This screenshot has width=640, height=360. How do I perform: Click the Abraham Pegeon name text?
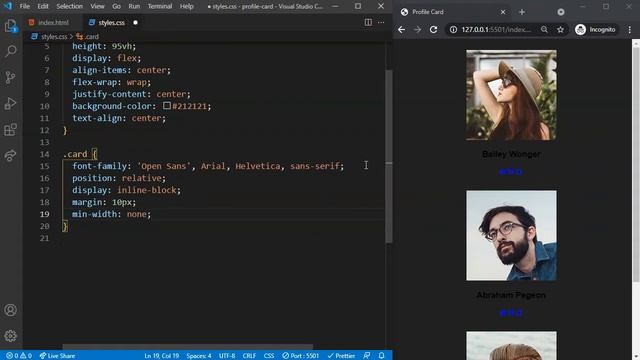pyautogui.click(x=511, y=295)
